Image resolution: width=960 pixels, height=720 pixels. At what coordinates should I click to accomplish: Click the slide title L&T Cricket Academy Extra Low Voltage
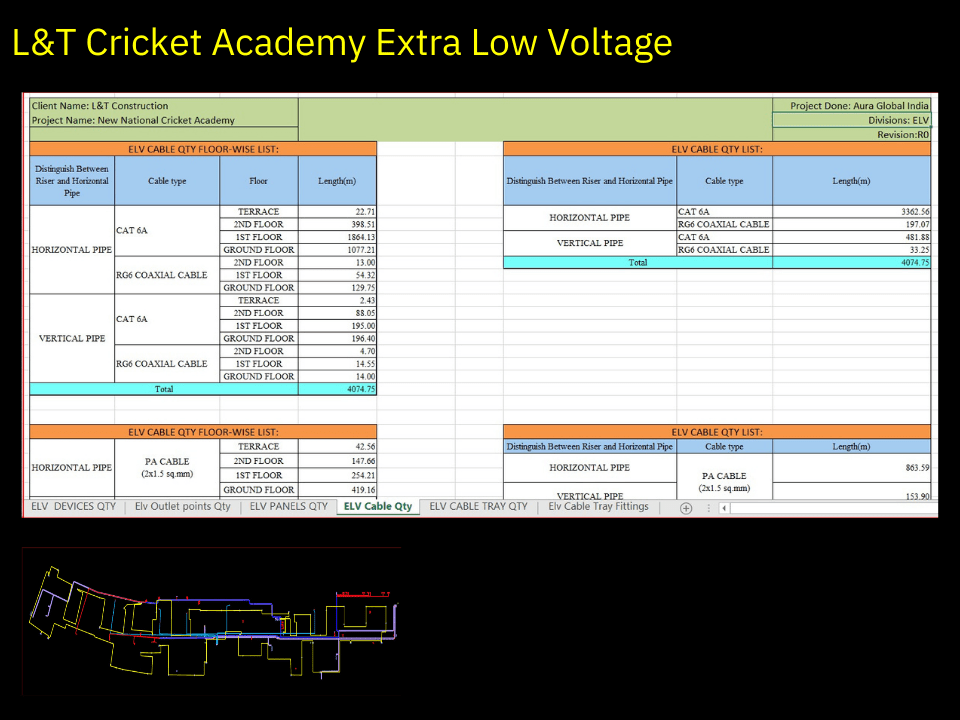tap(342, 43)
